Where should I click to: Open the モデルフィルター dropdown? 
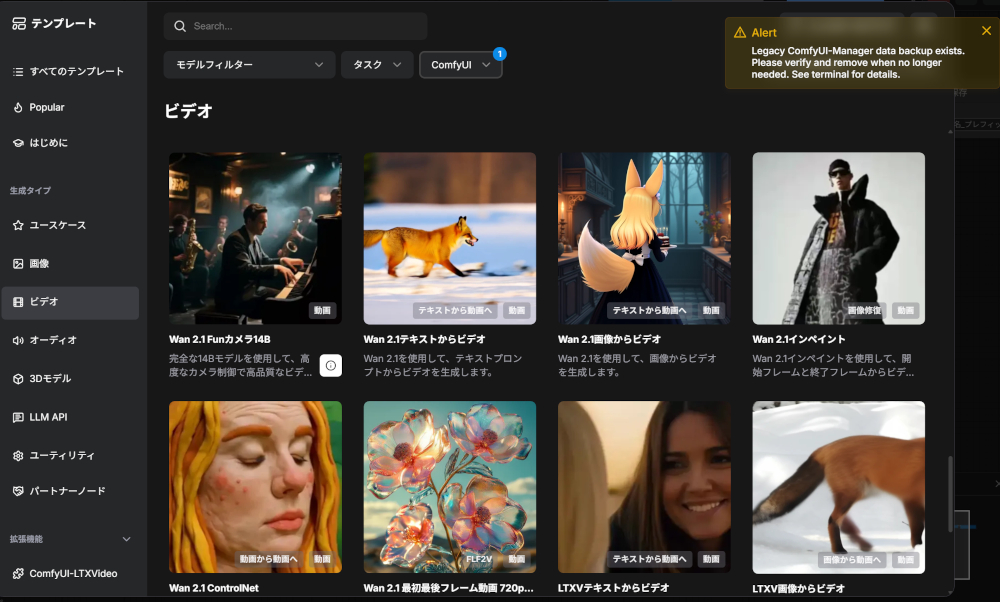[x=249, y=65]
